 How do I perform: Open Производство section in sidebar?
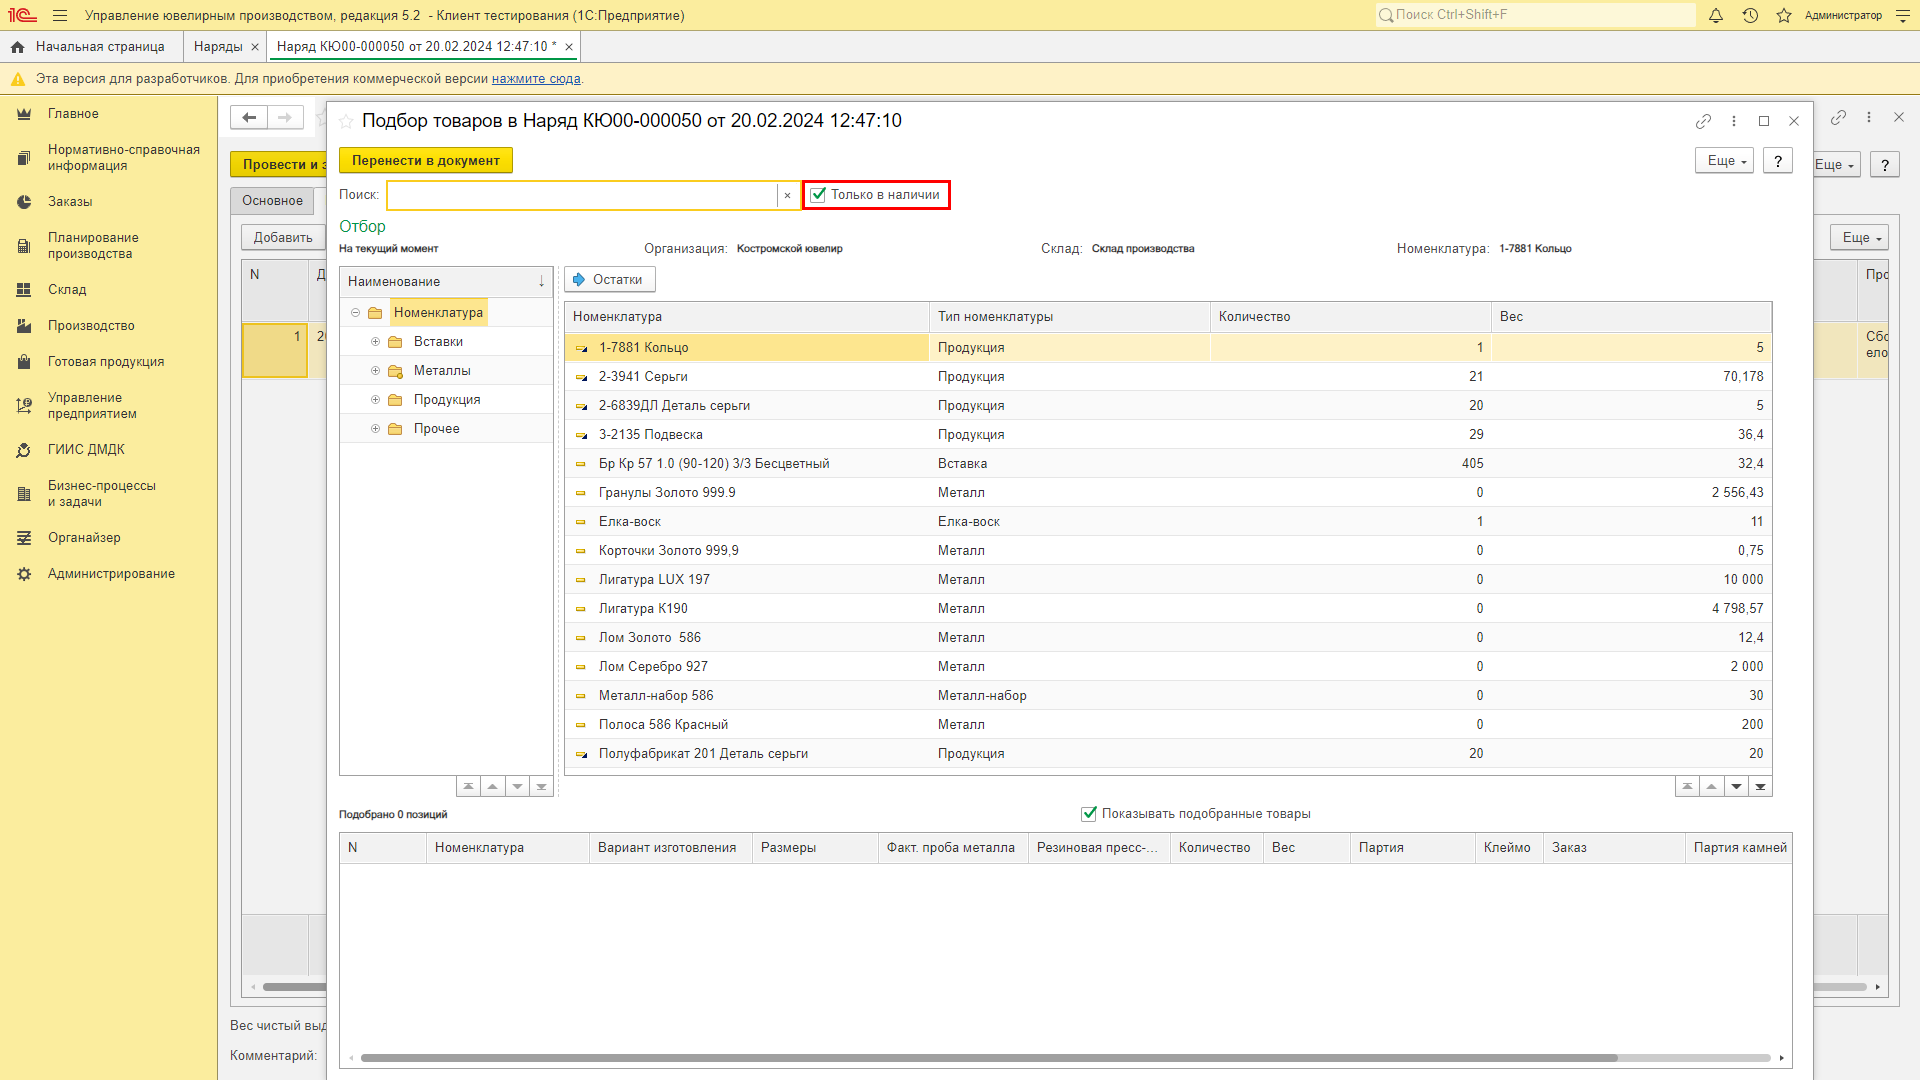91,326
